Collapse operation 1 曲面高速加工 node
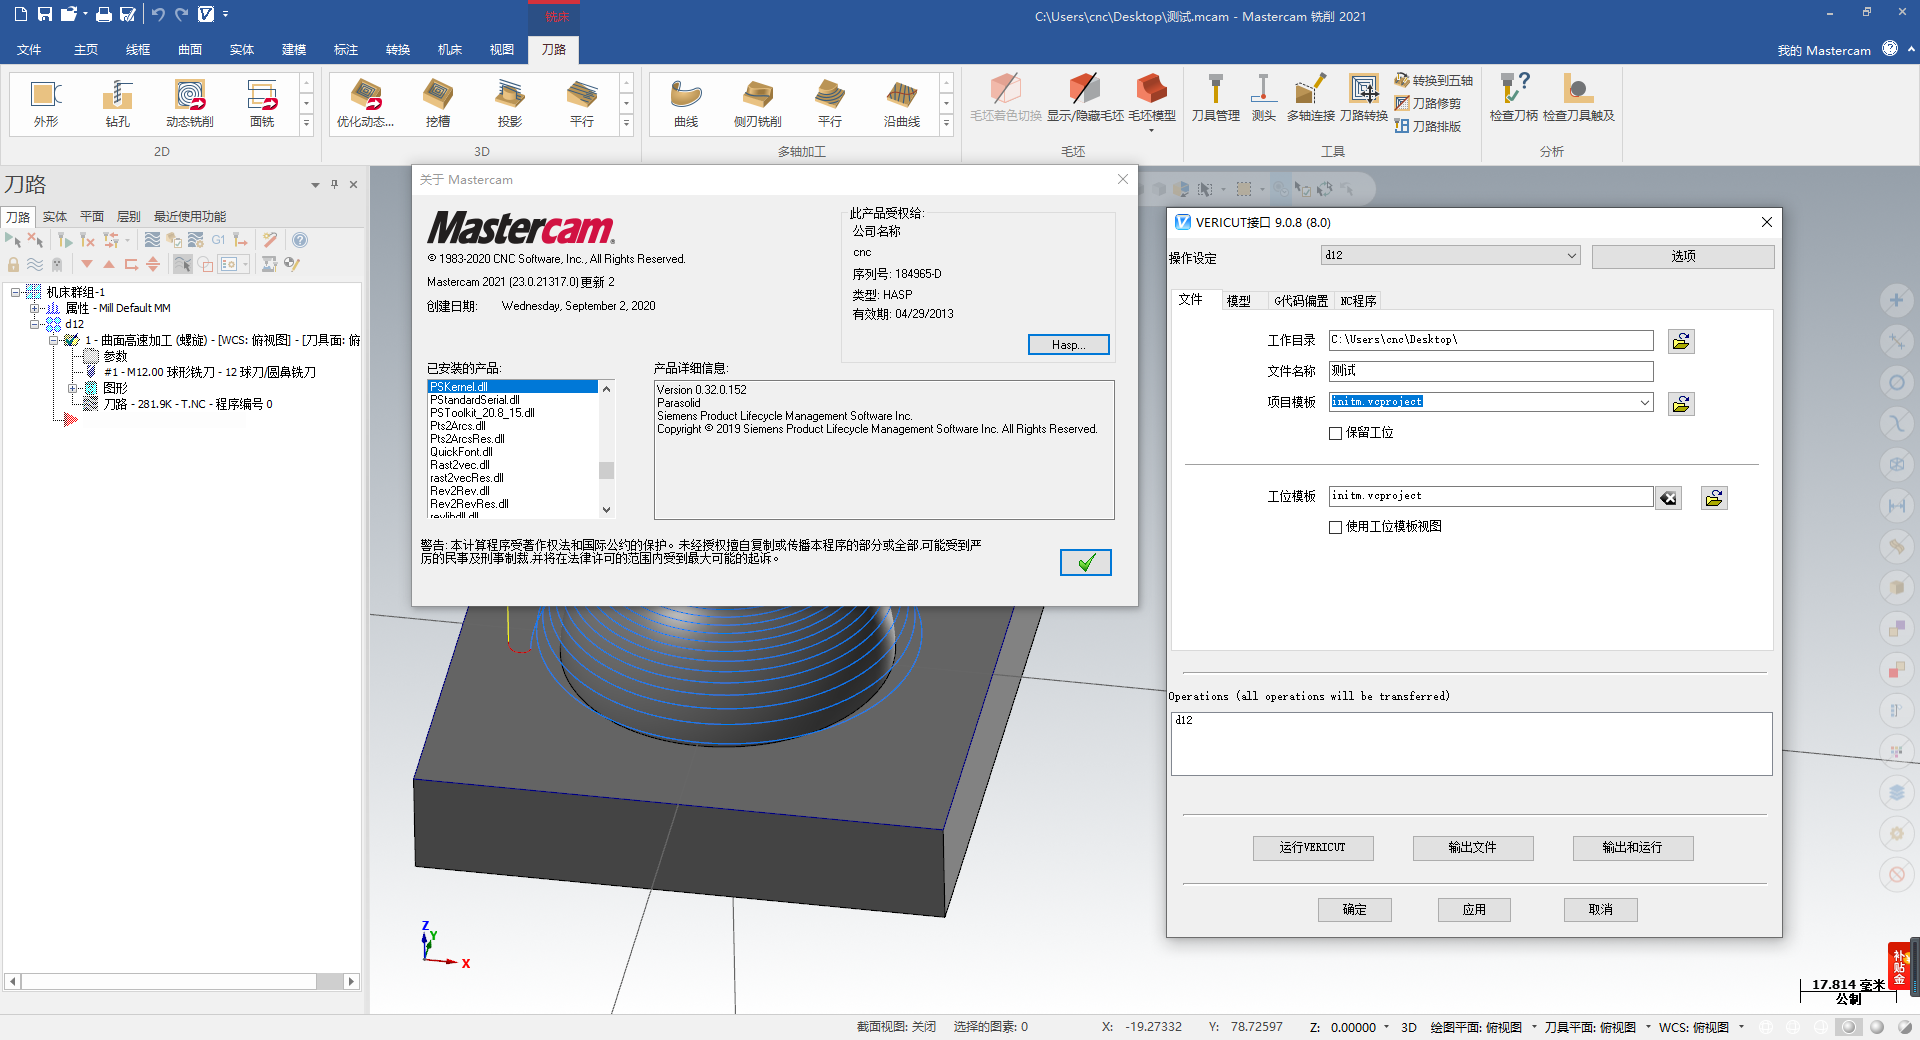Viewport: 1920px width, 1040px height. (x=53, y=340)
